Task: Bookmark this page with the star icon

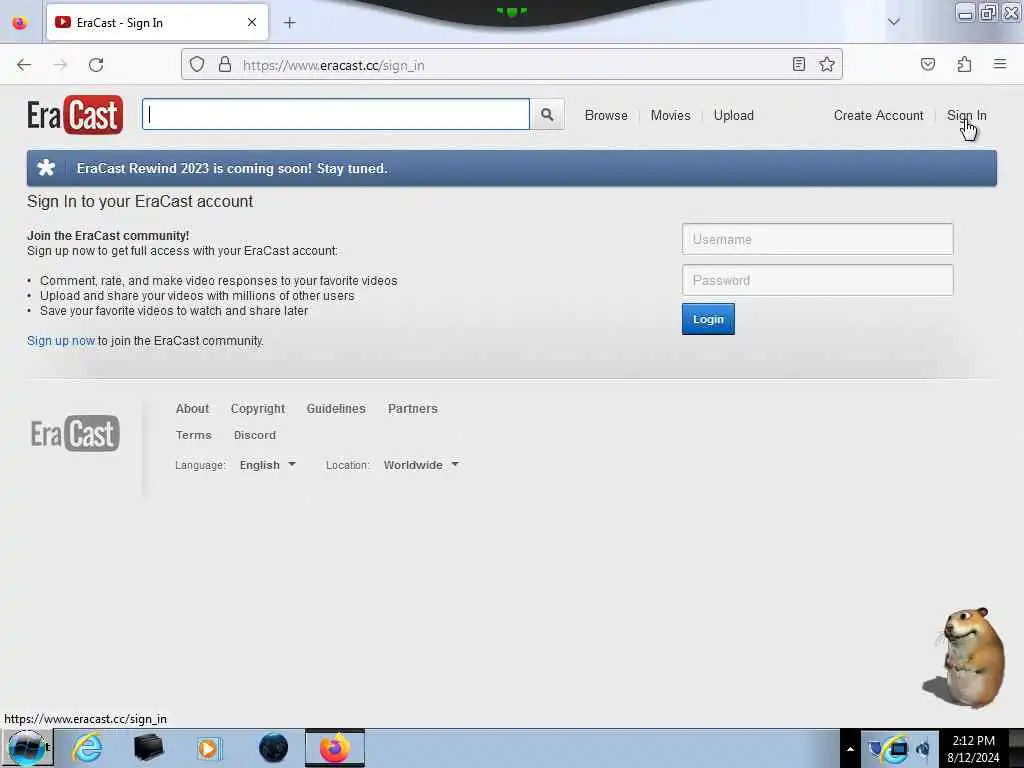Action: (827, 64)
